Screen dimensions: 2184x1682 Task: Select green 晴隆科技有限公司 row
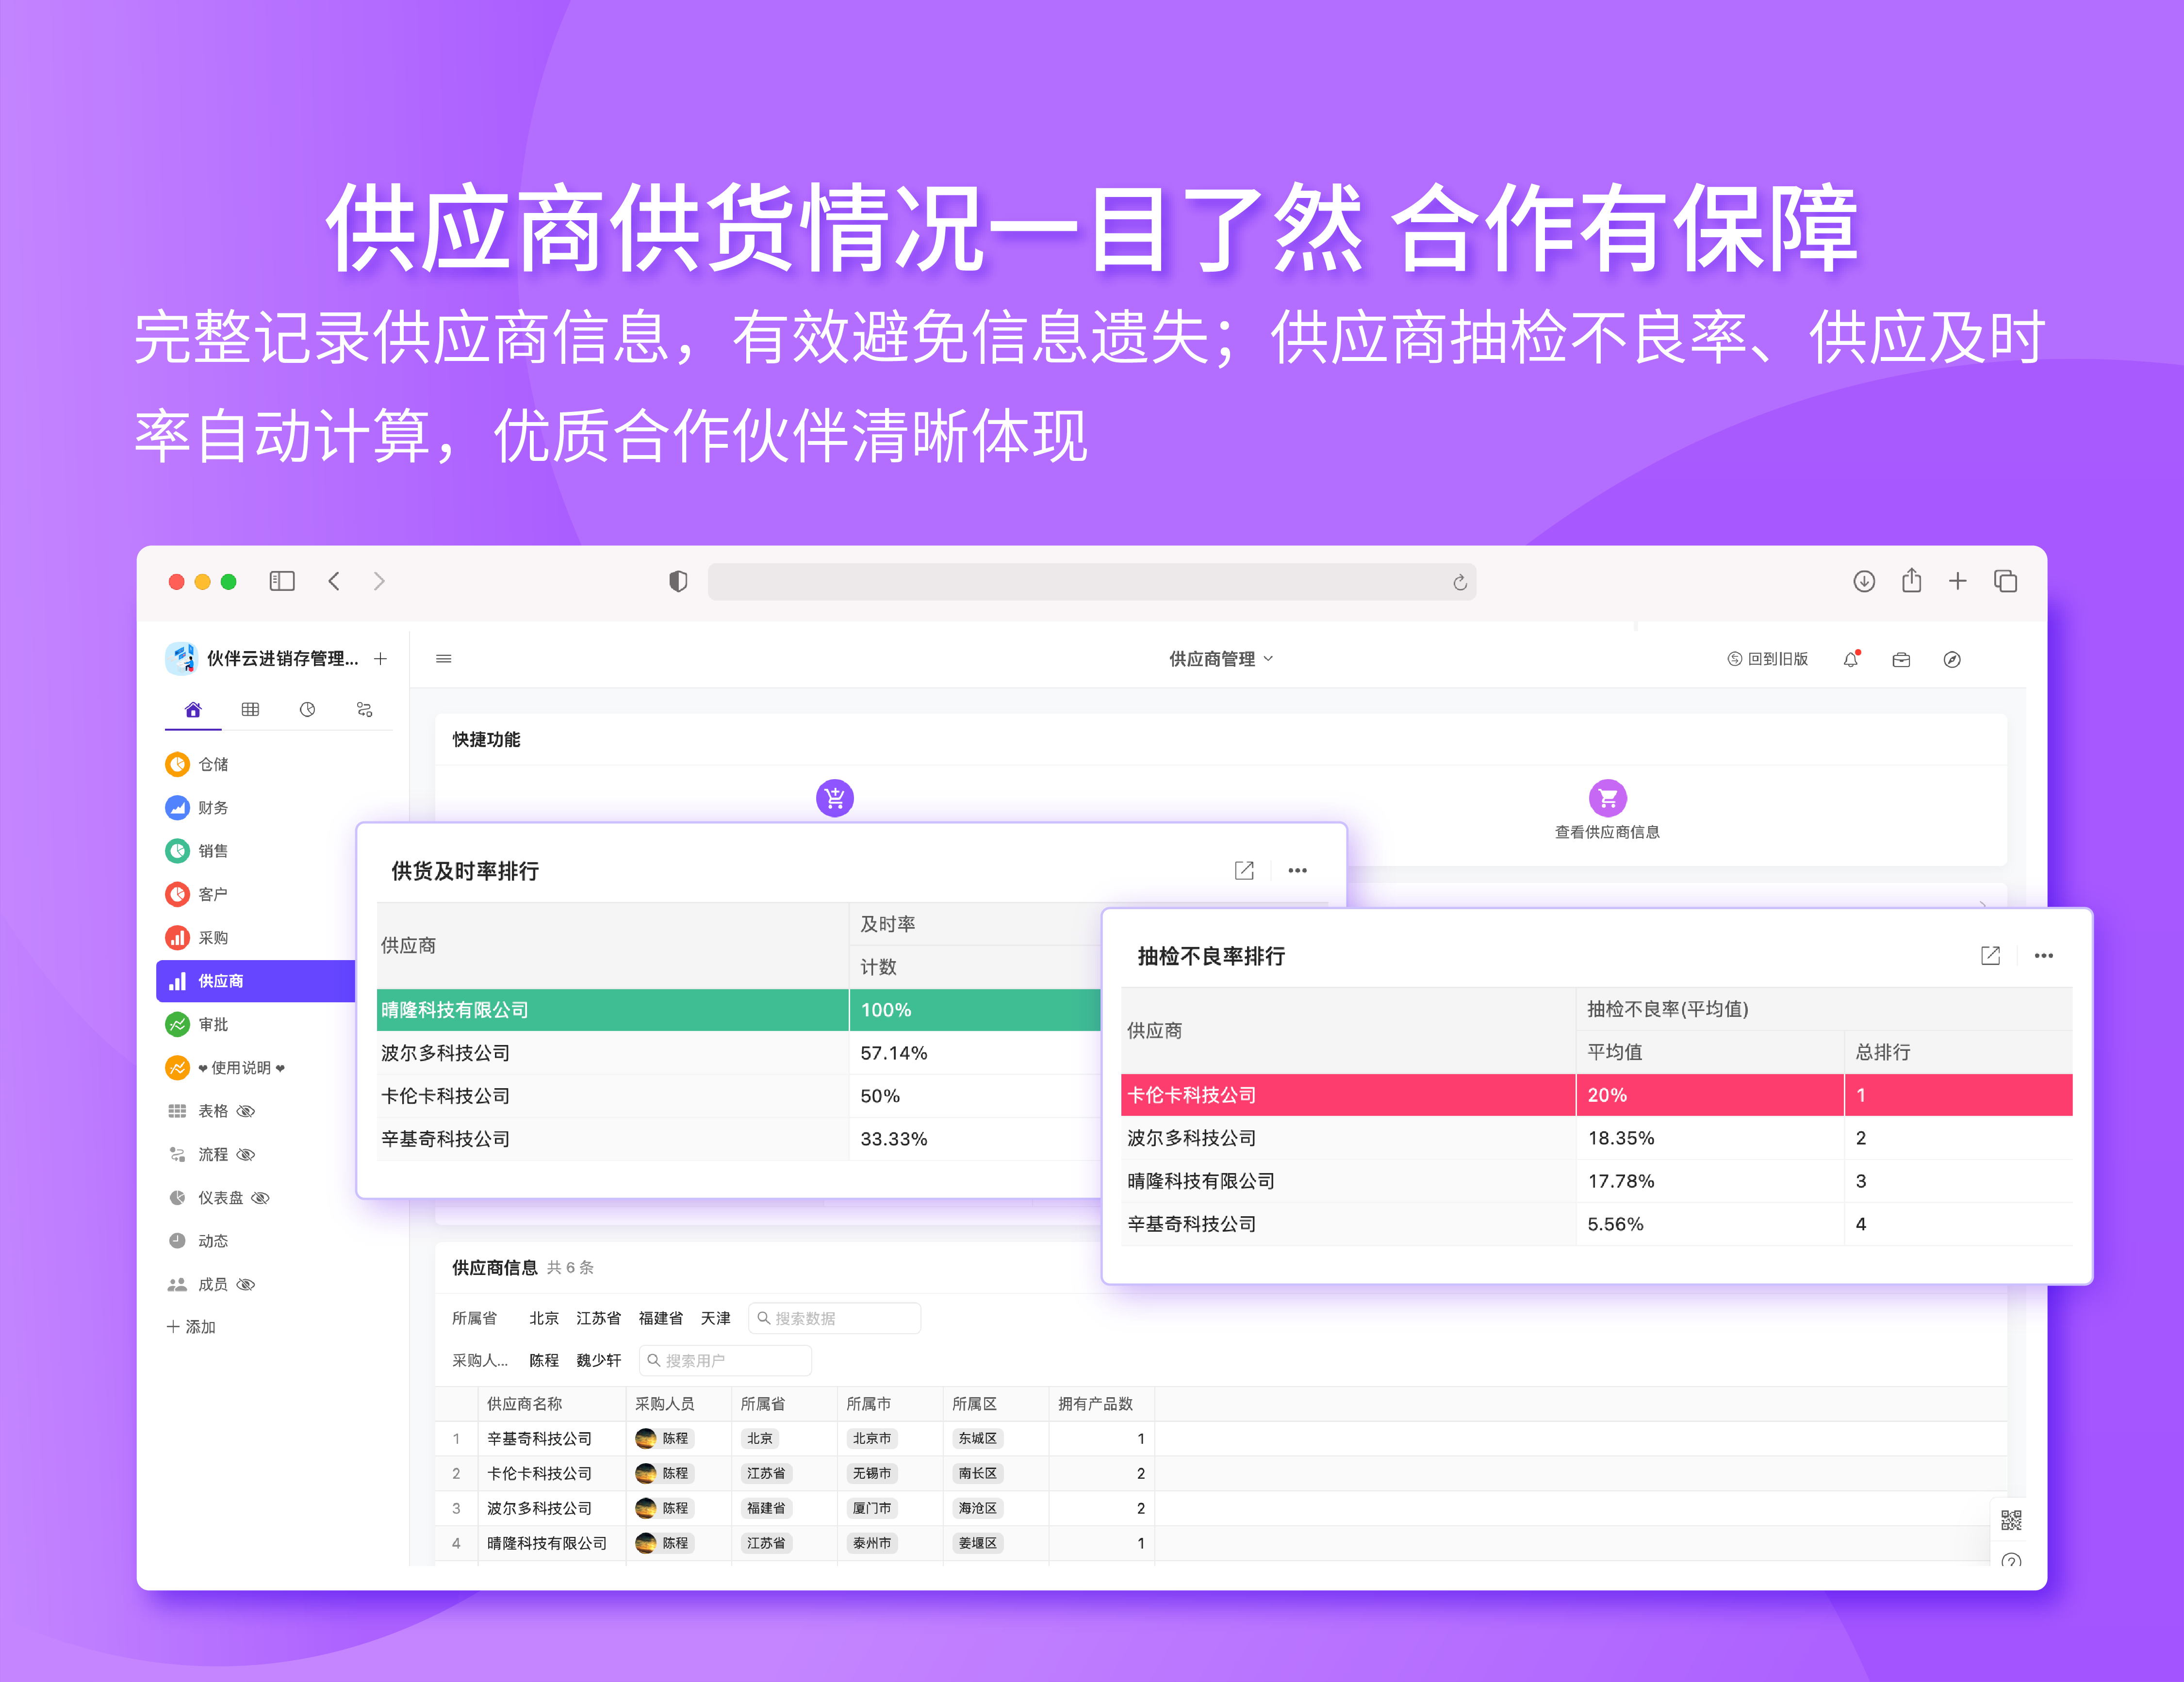point(738,1010)
